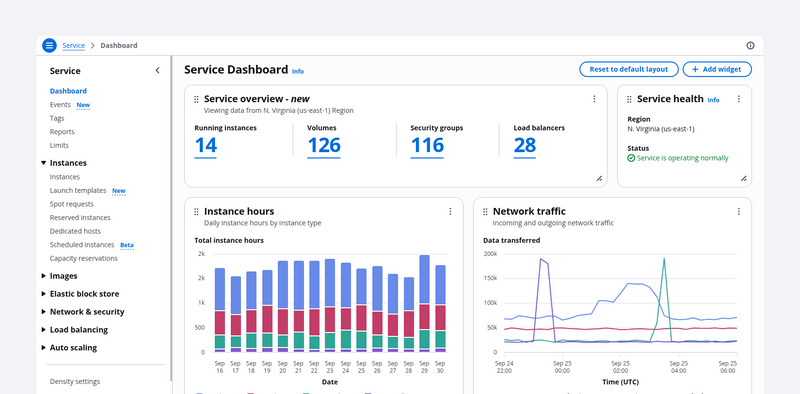Screen dimensions: 800x394
Task: Grab the Service overview drag handle
Action: (196, 100)
